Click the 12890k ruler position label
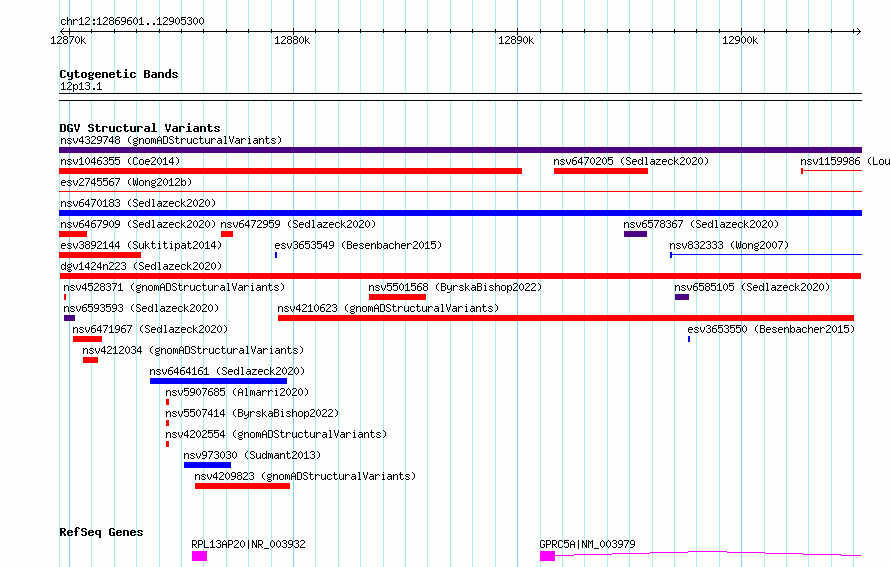This screenshot has width=890, height=567. click(516, 40)
